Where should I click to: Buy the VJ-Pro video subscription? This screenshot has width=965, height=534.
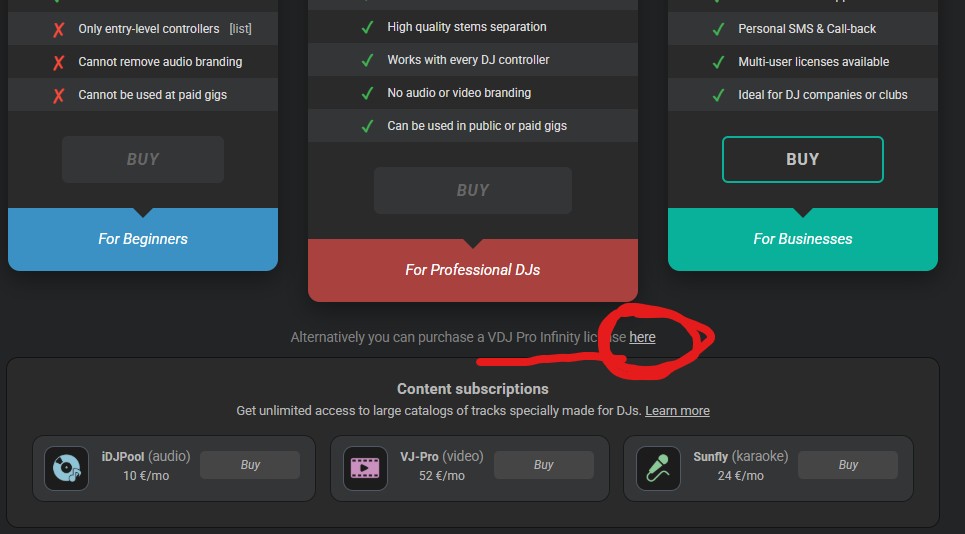pos(543,465)
